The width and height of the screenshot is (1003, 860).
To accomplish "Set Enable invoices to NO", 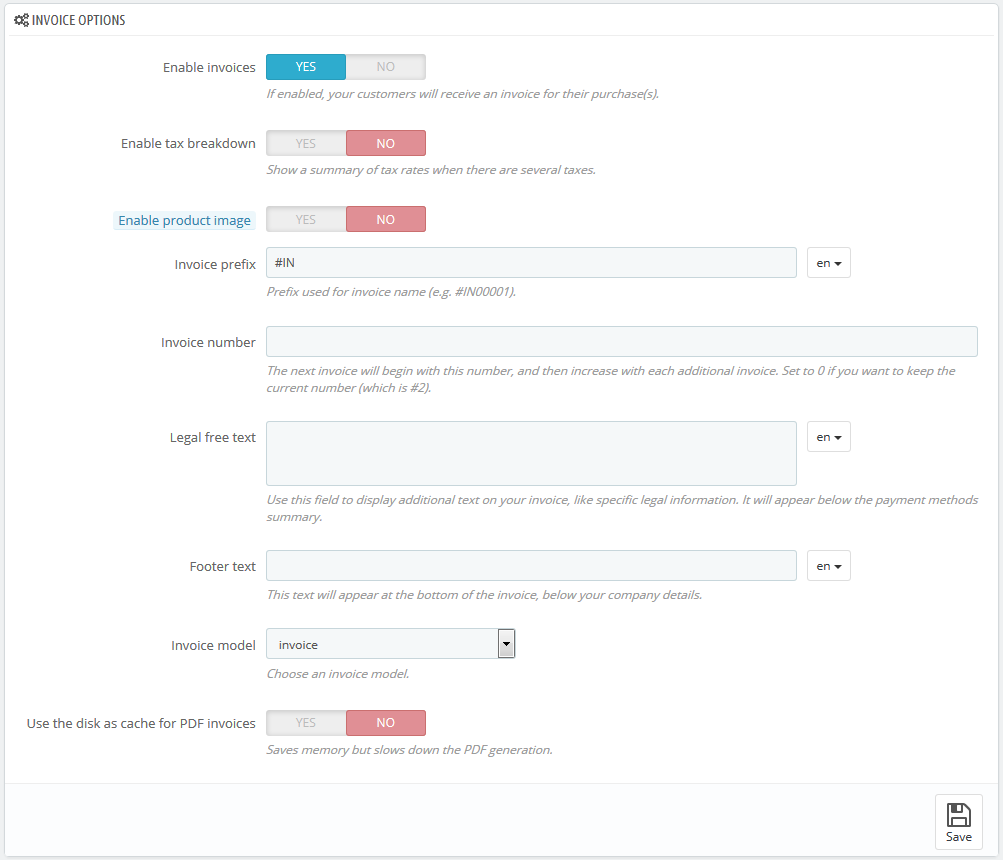I will tap(386, 67).
